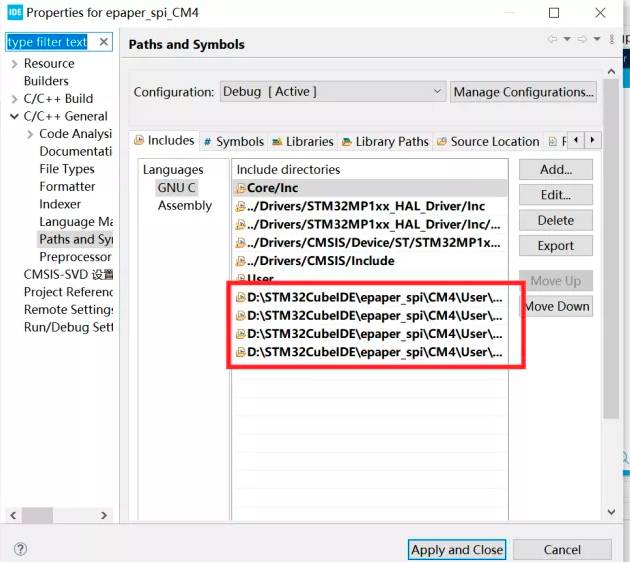Open the back history dropdown arrow
The image size is (630, 563).
tap(567, 39)
